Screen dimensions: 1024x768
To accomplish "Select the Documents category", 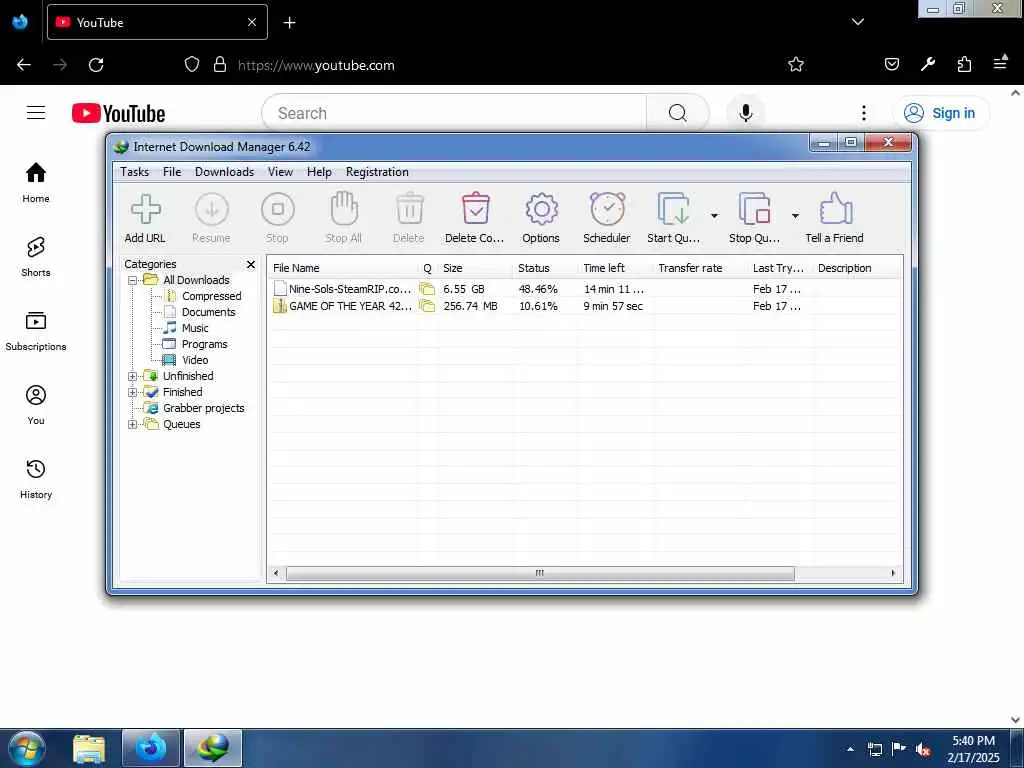I will tap(208, 312).
